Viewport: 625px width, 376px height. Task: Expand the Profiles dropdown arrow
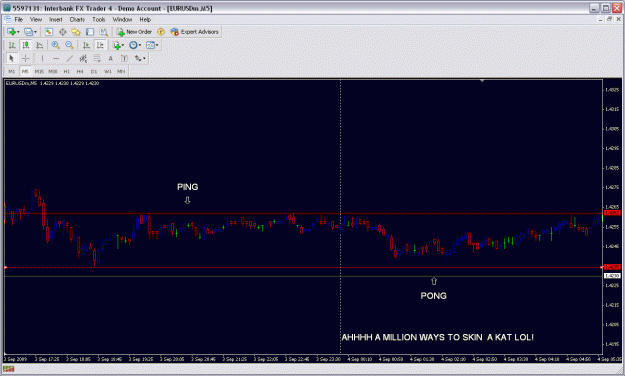[35, 32]
